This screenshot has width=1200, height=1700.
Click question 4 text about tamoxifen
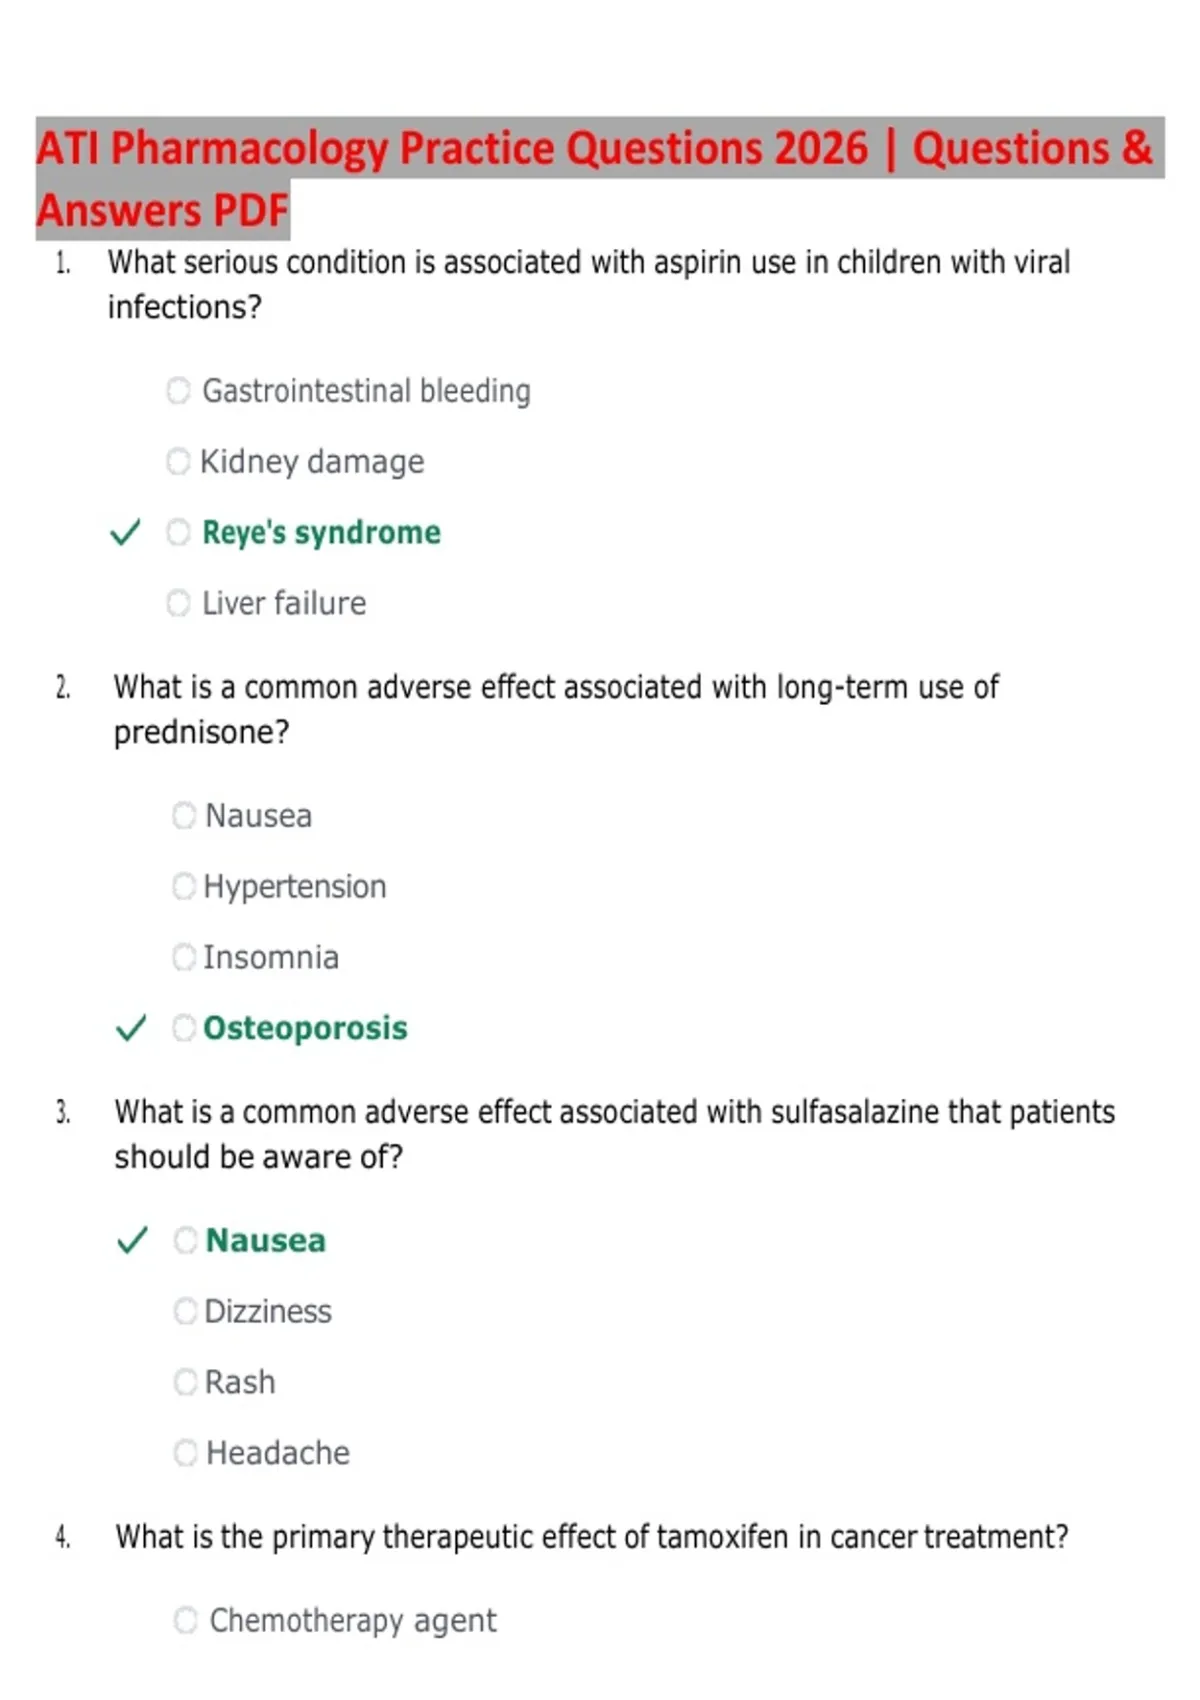pos(592,1537)
